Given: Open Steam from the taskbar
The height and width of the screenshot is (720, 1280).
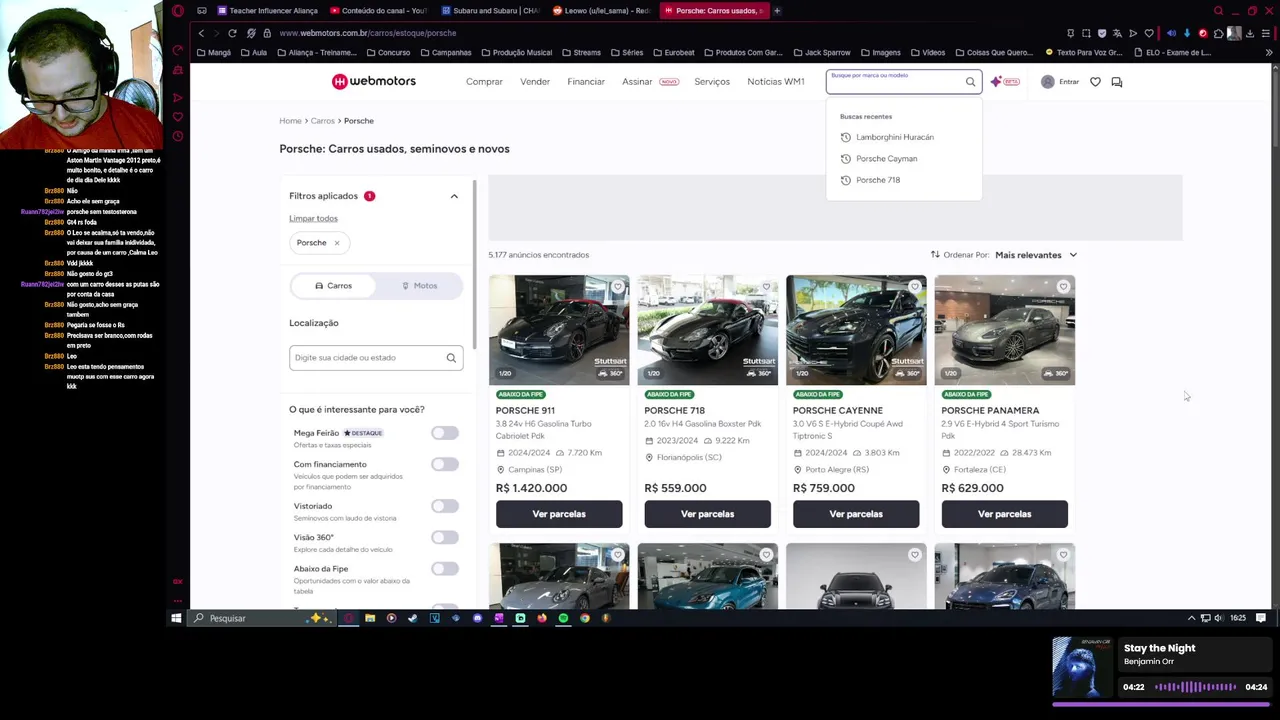Looking at the screenshot, I should pyautogui.click(x=412, y=618).
